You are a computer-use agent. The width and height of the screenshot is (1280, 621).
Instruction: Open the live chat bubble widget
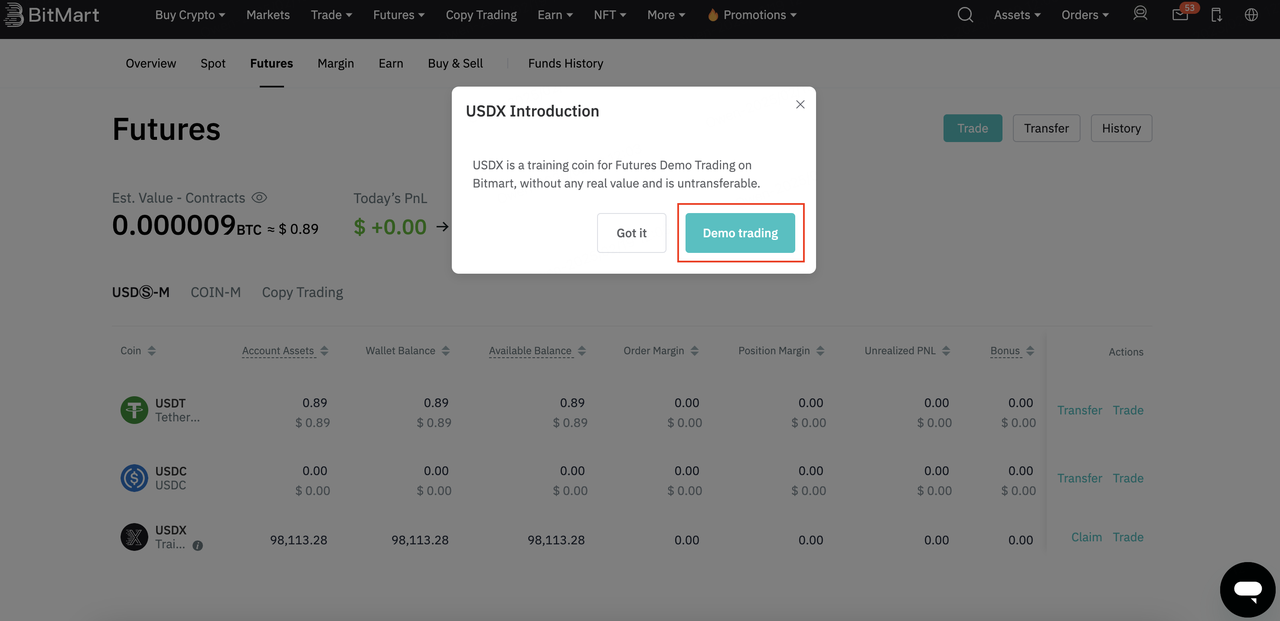click(1247, 589)
